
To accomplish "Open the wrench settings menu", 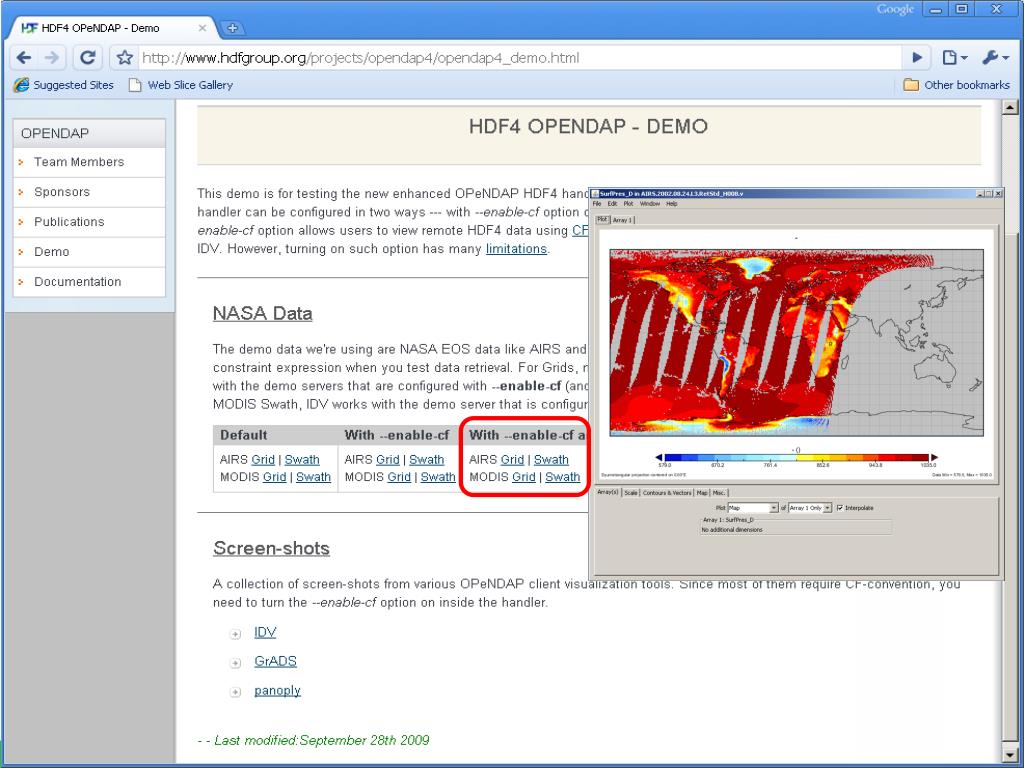I will pos(995,58).
